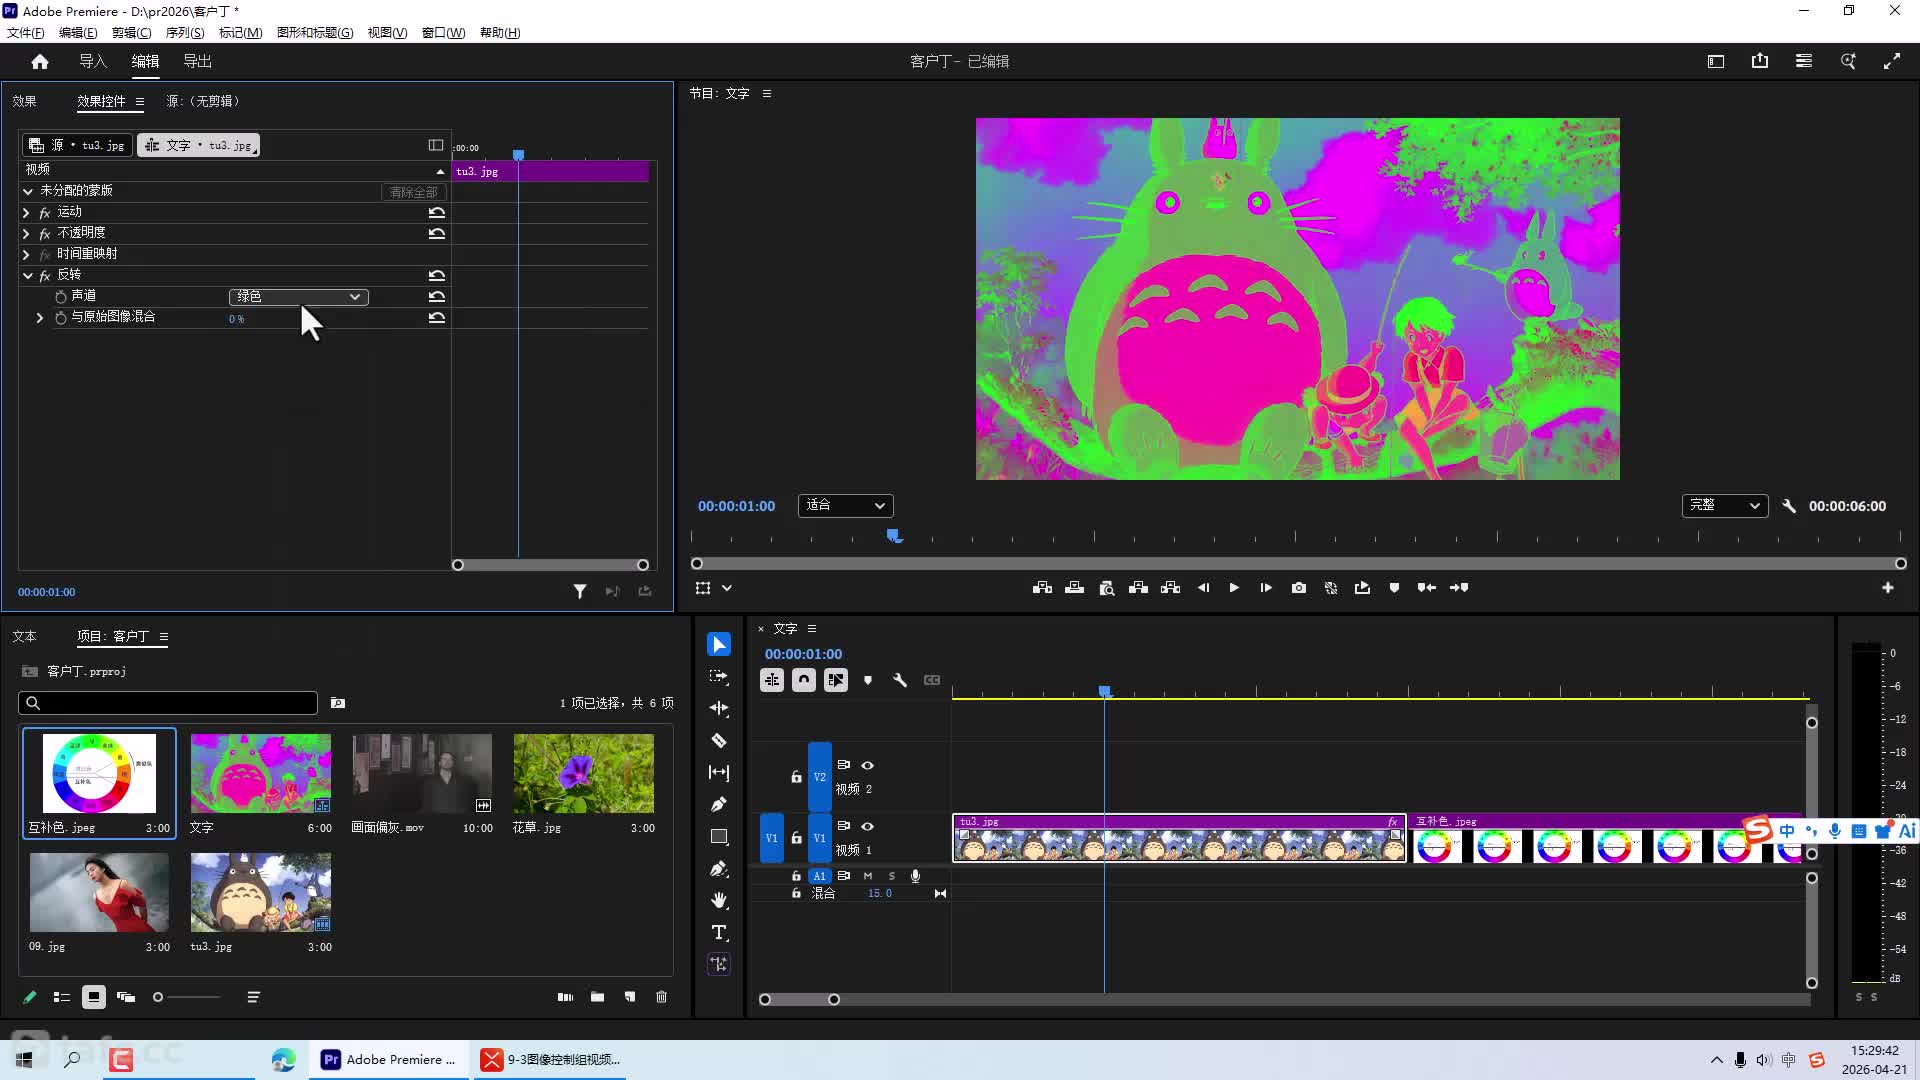Toggle animation stopwatch for 声道
The image size is (1920, 1080).
click(x=61, y=297)
